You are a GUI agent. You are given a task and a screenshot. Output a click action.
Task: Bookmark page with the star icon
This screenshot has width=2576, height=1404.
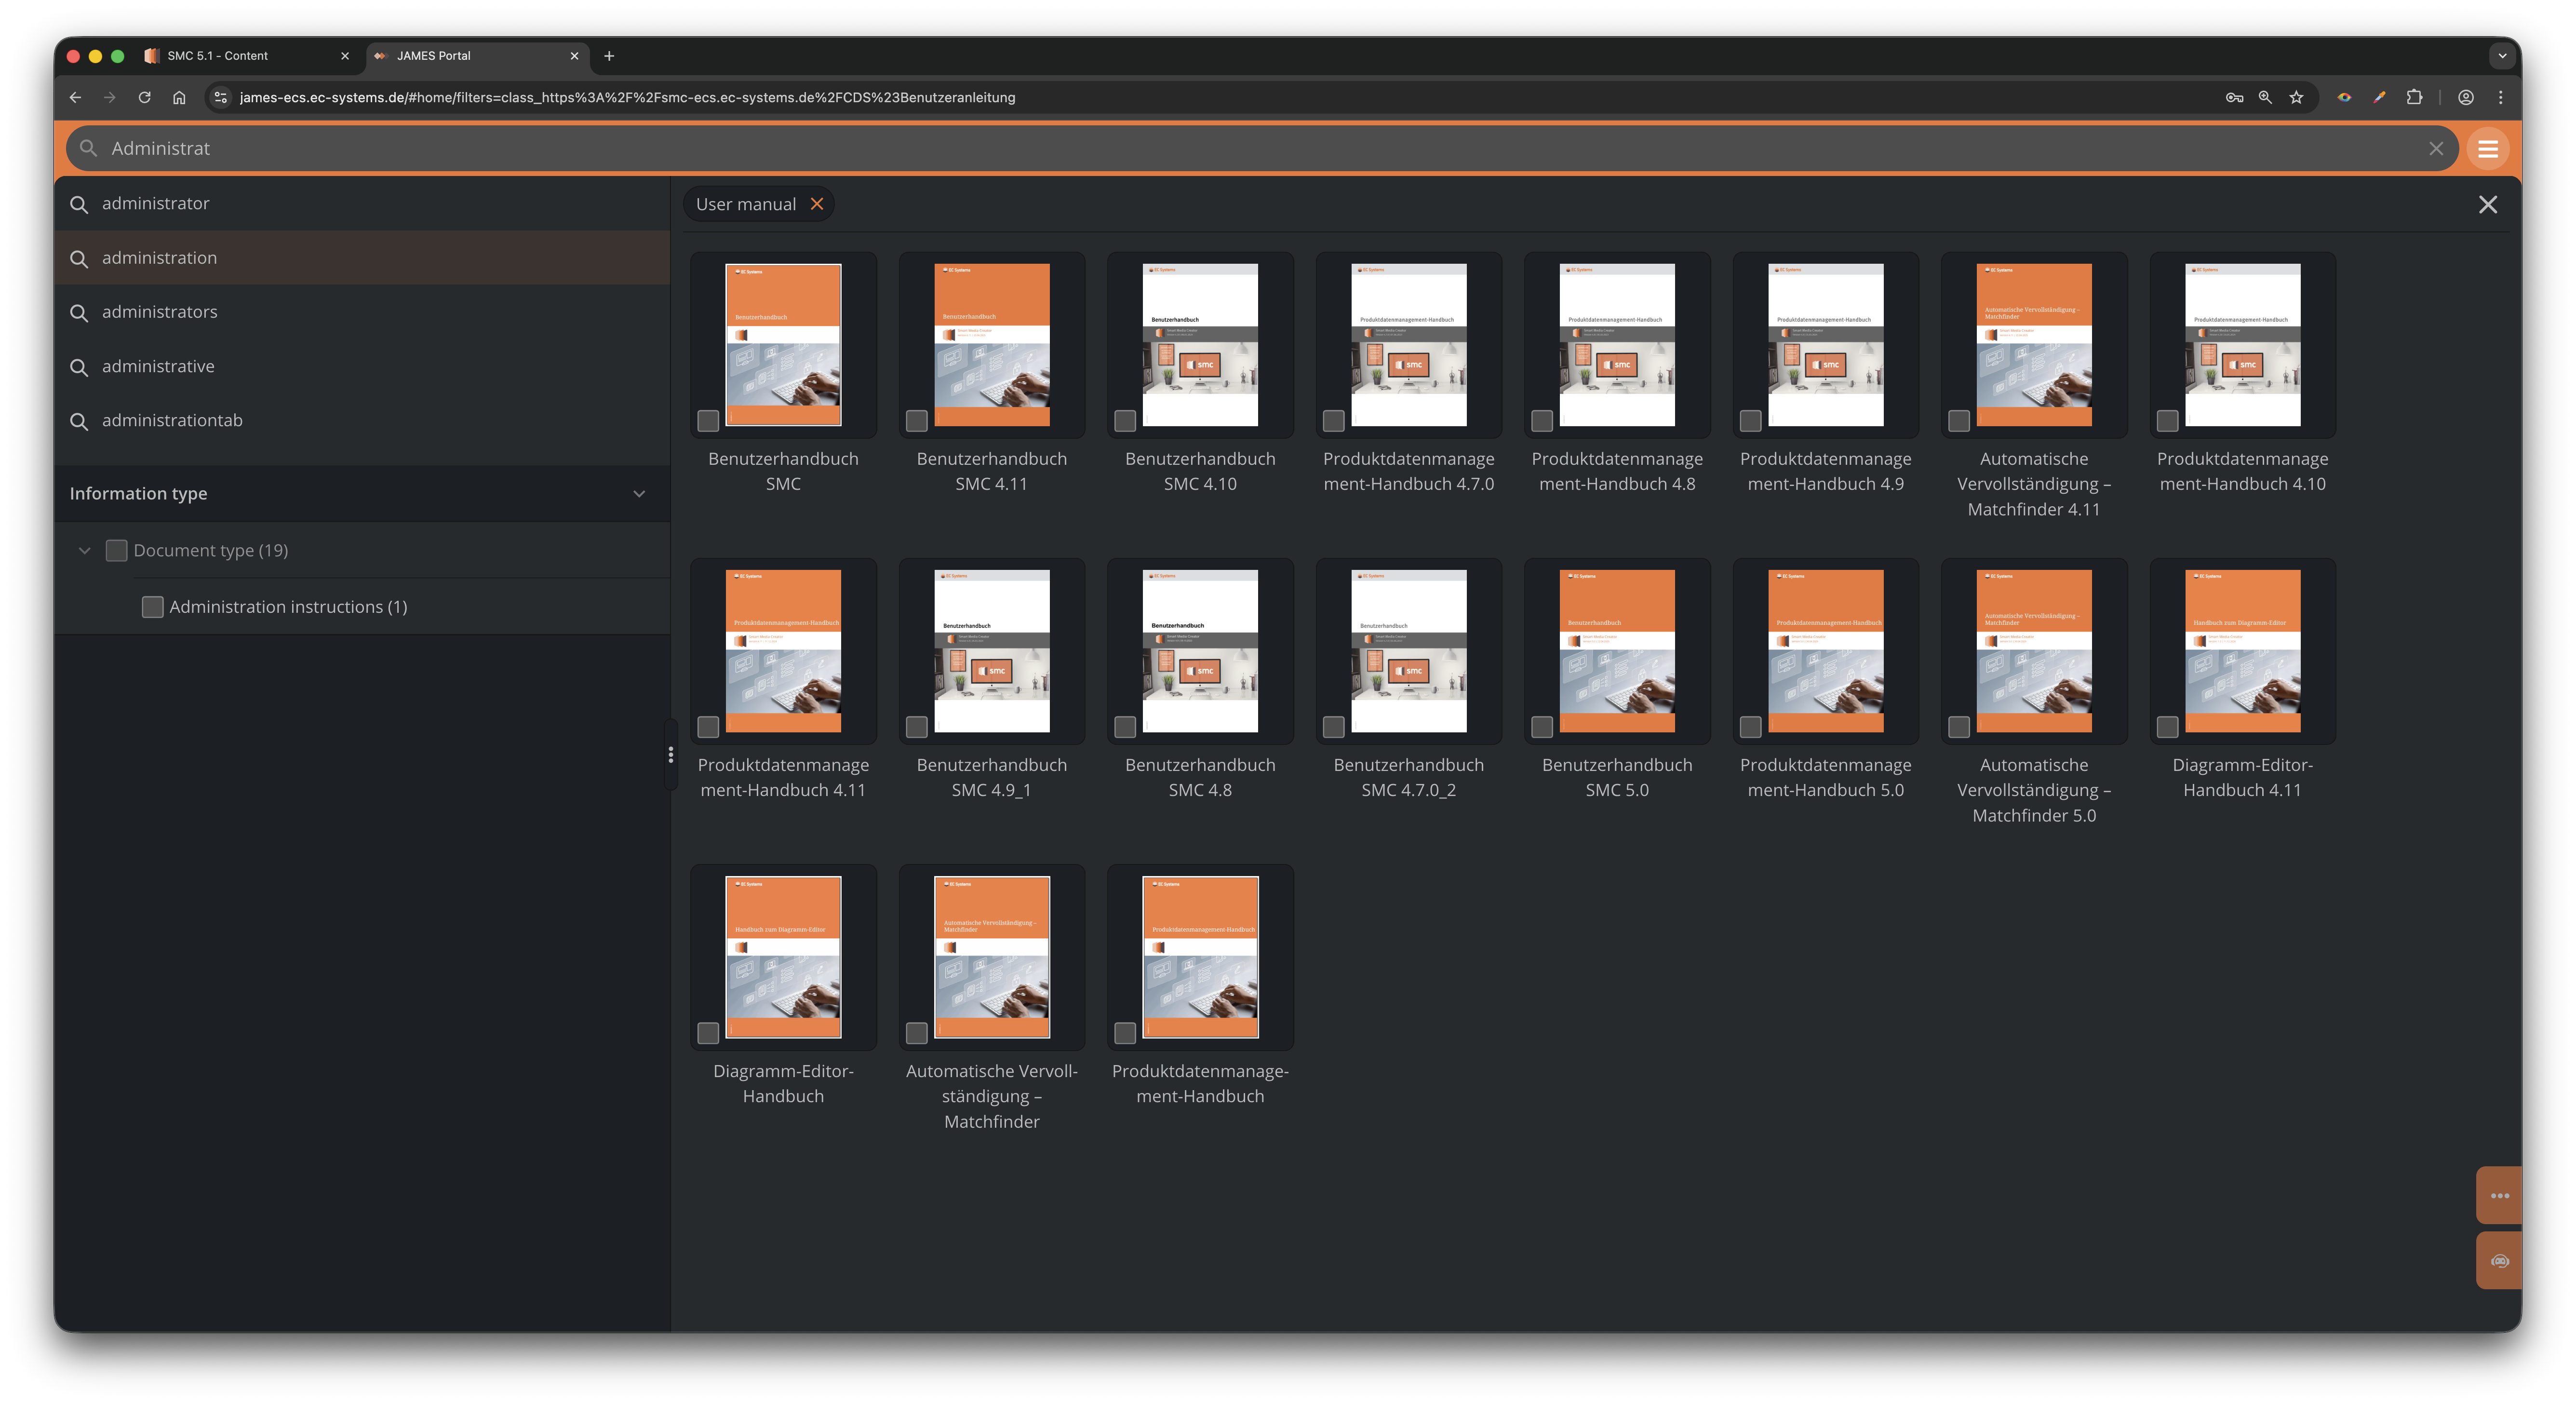pos(2296,98)
